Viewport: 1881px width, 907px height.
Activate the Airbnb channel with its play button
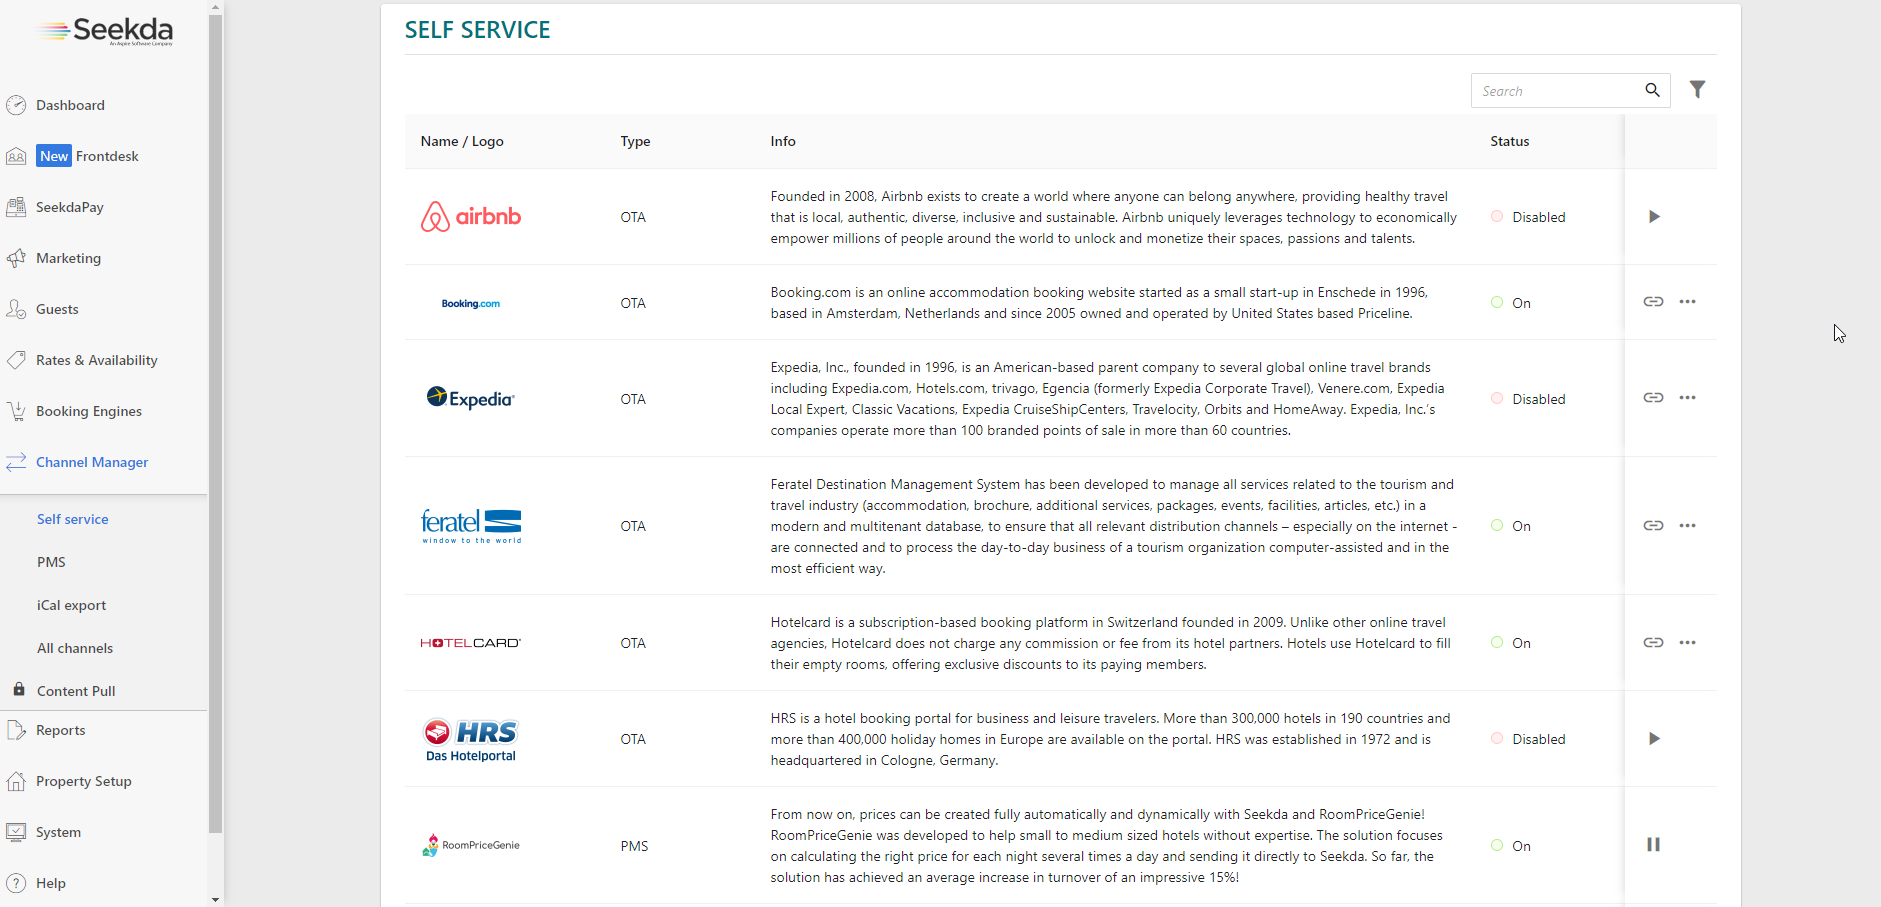point(1654,216)
